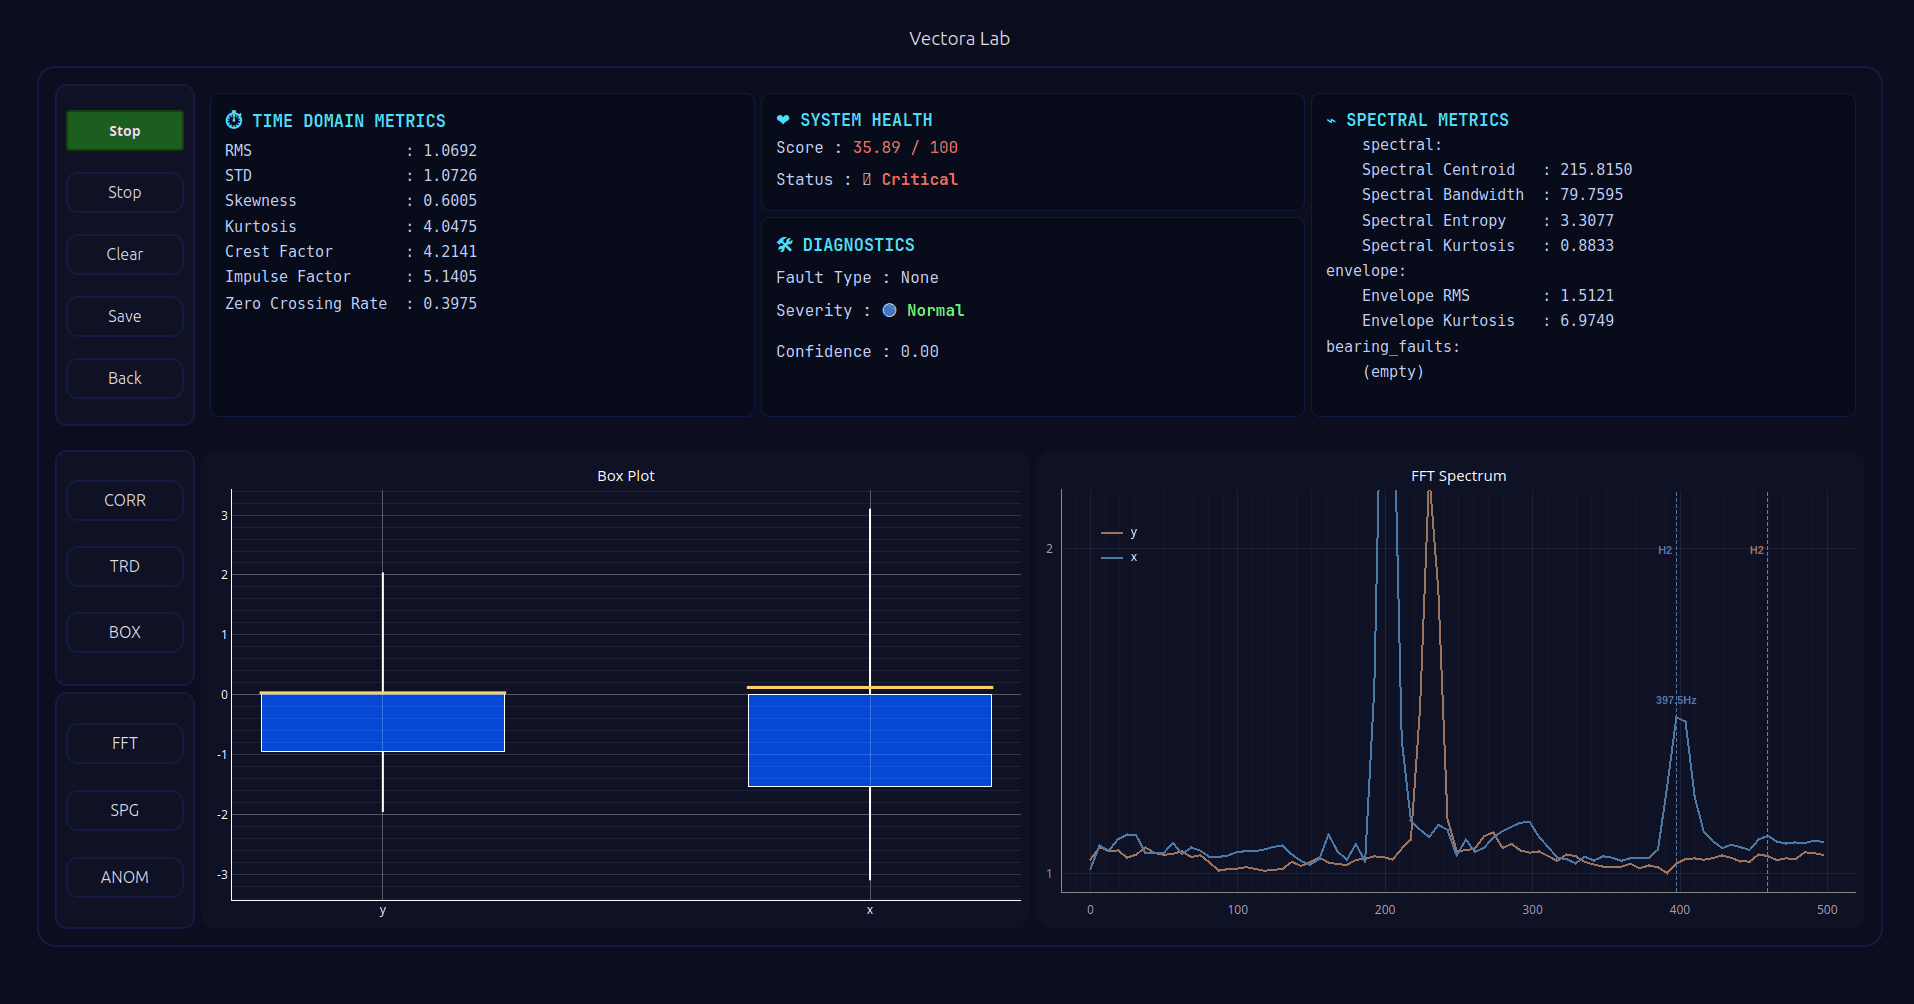The height and width of the screenshot is (1004, 1914).
Task: Click the Kurtosis value 4.0475
Action: coord(450,227)
